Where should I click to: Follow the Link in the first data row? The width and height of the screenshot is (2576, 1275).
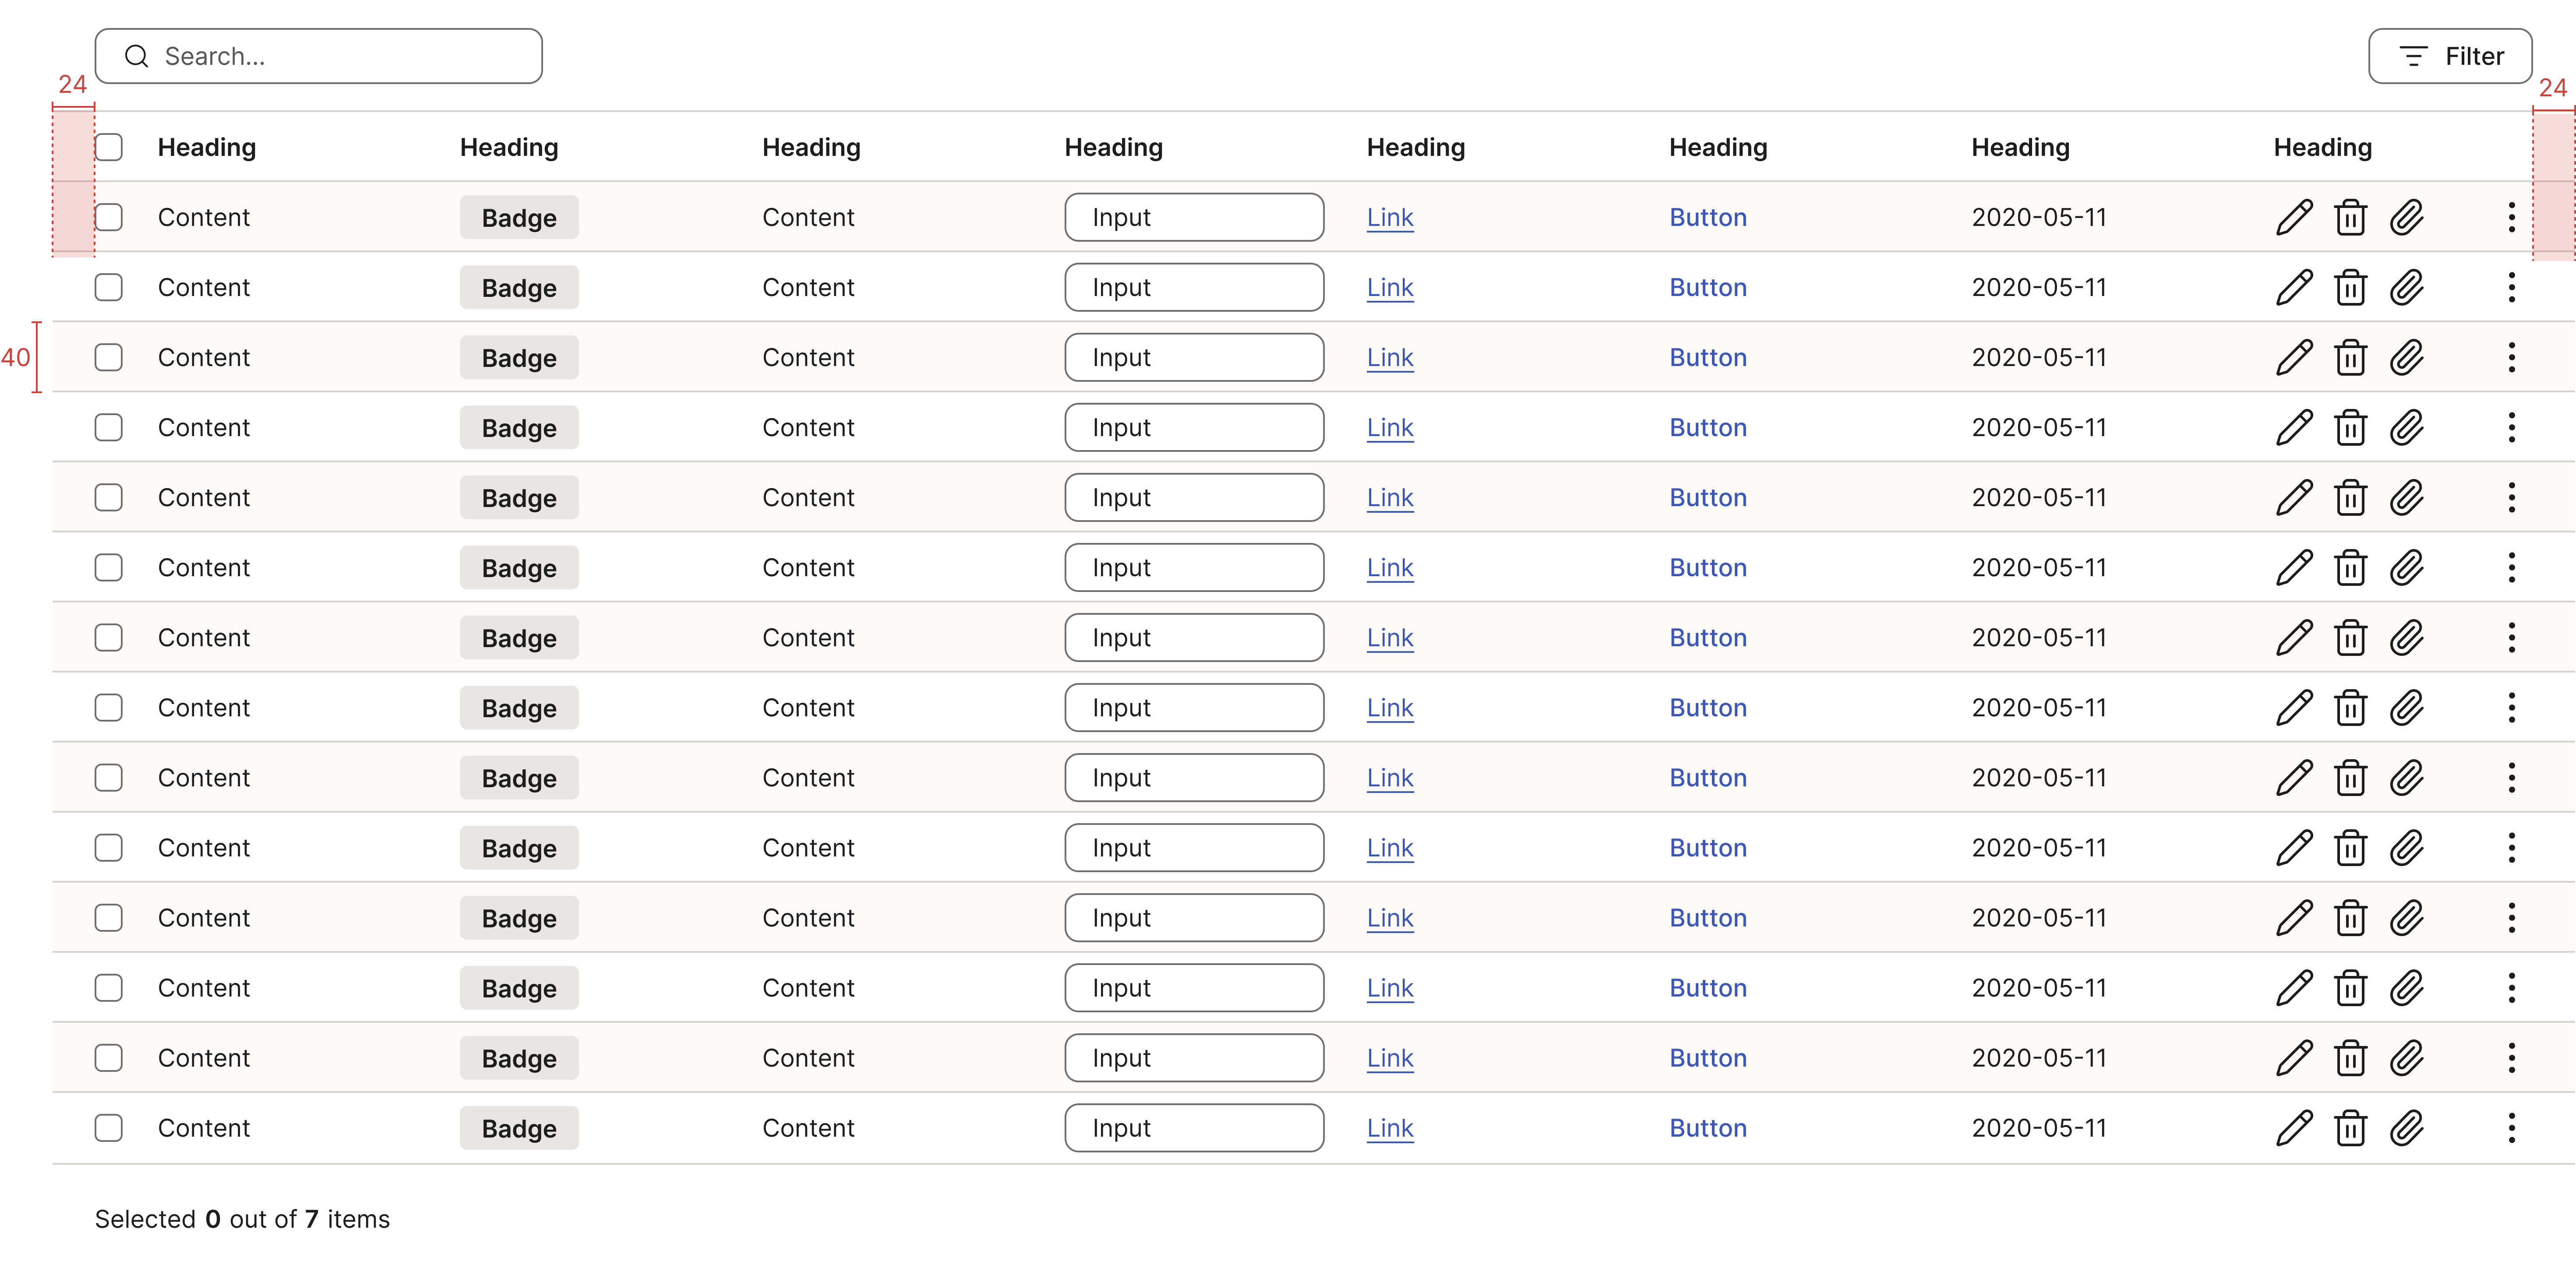(1390, 217)
